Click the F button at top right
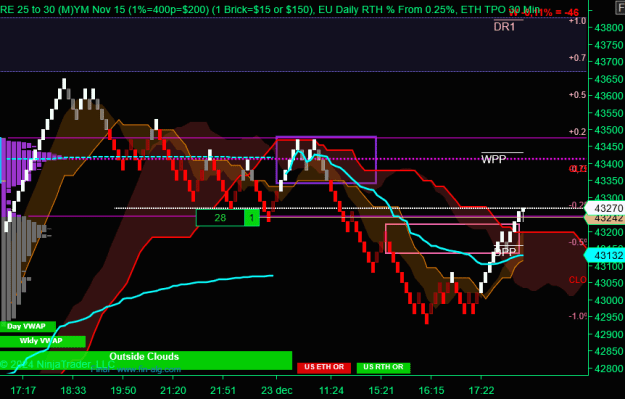 tap(620, 8)
